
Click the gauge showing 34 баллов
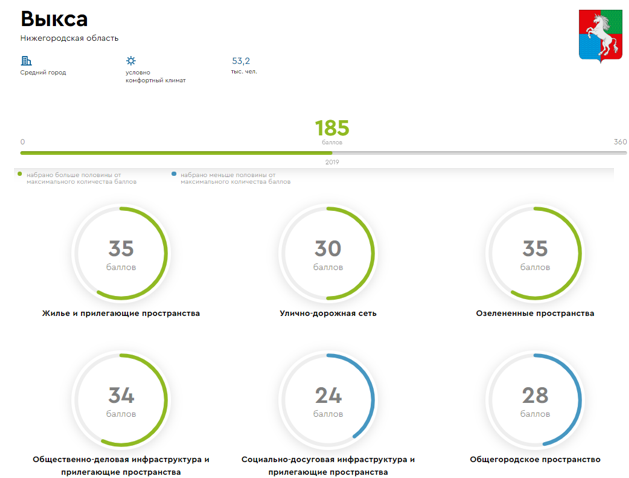coord(121,400)
